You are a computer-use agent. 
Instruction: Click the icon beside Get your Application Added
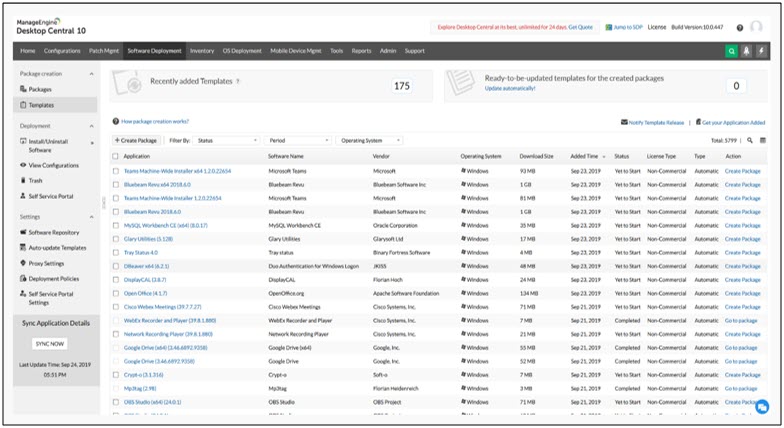698,122
